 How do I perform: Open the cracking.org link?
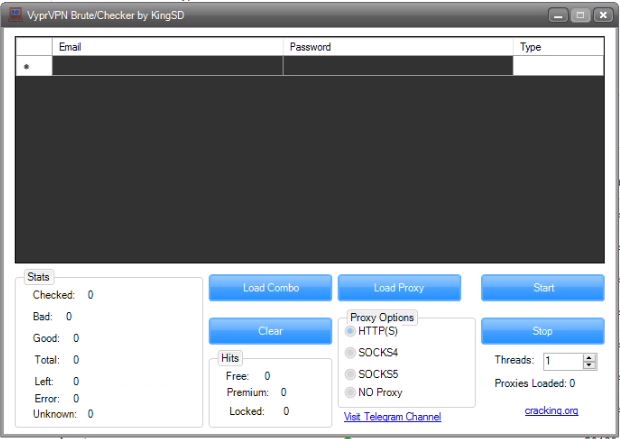coord(552,411)
